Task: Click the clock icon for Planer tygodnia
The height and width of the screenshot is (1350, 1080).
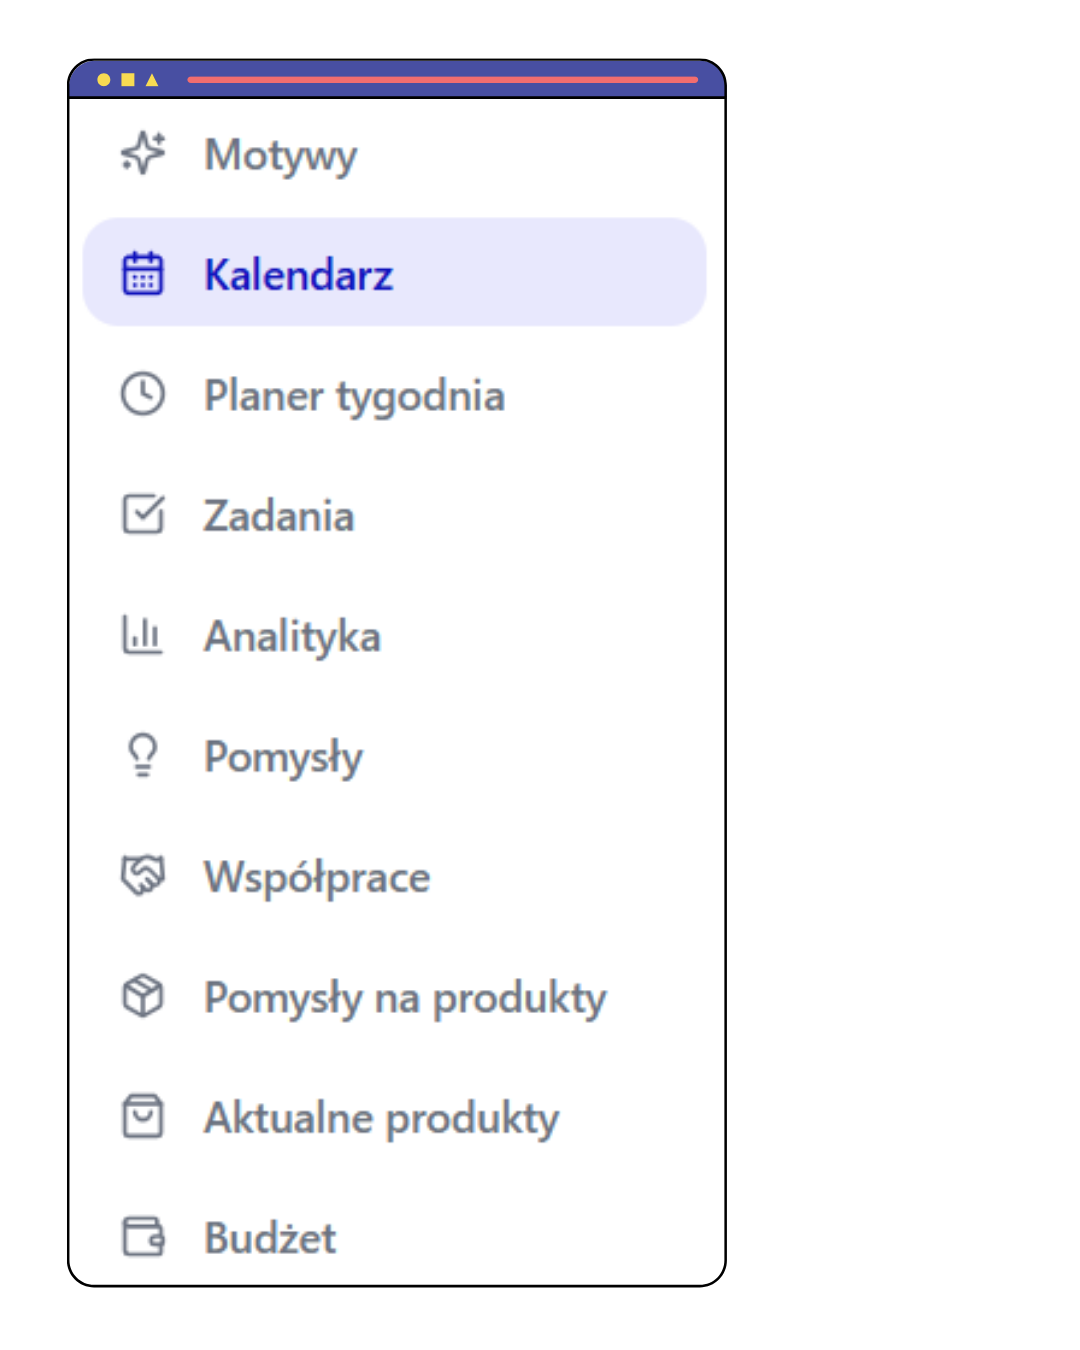Action: pyautogui.click(x=141, y=394)
